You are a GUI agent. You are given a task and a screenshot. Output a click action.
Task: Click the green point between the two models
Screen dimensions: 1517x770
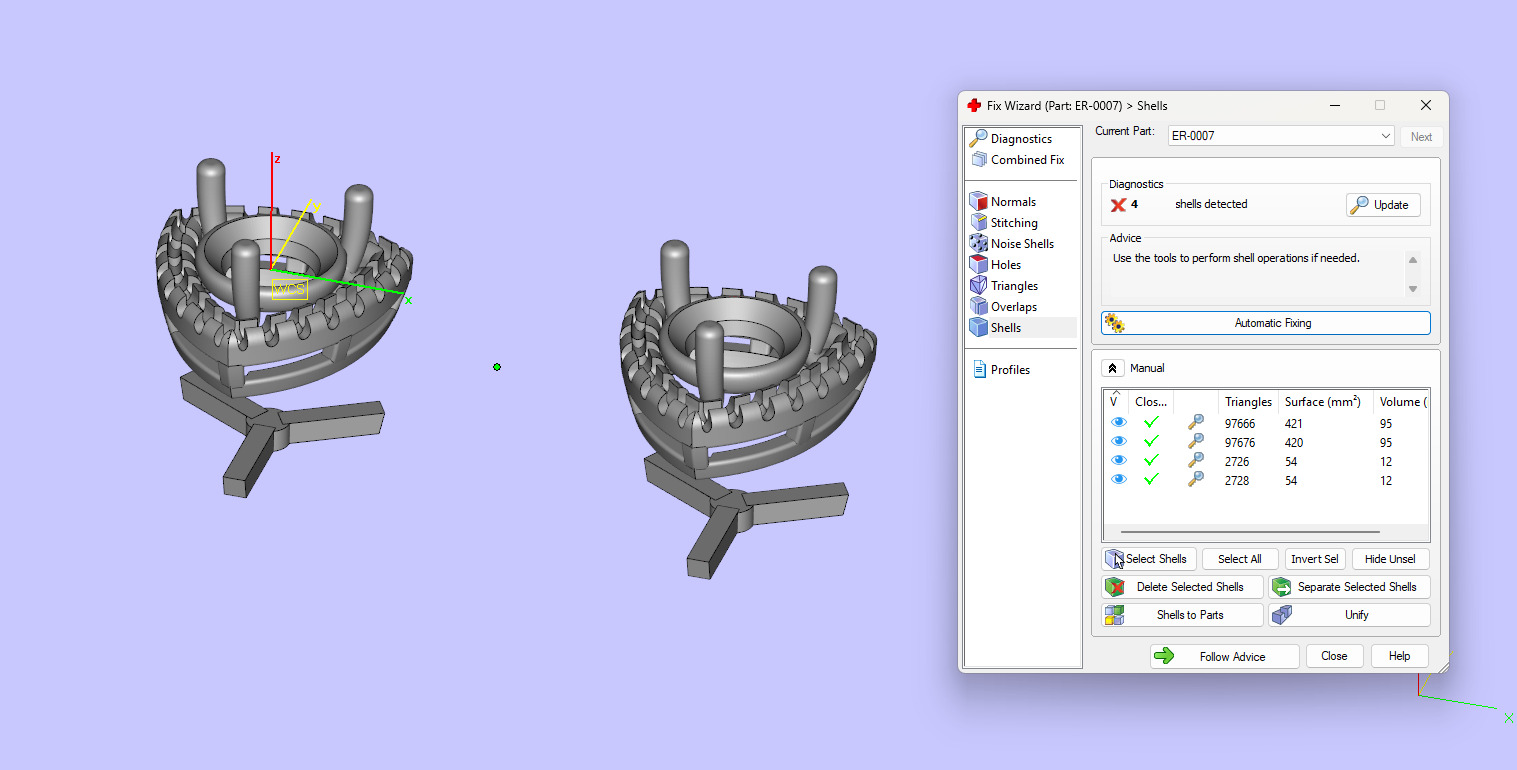[x=497, y=367]
